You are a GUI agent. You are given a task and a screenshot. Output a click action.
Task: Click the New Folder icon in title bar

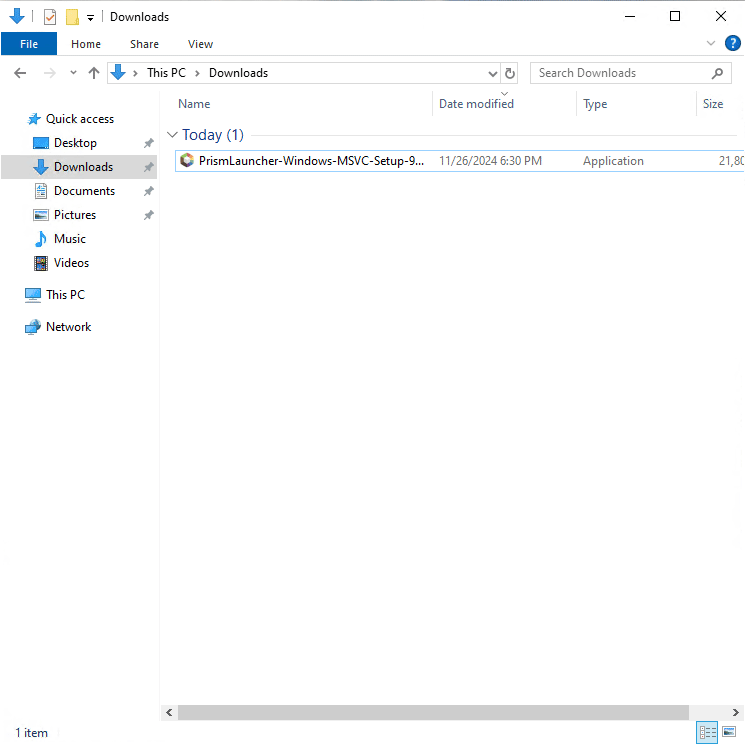coord(72,17)
